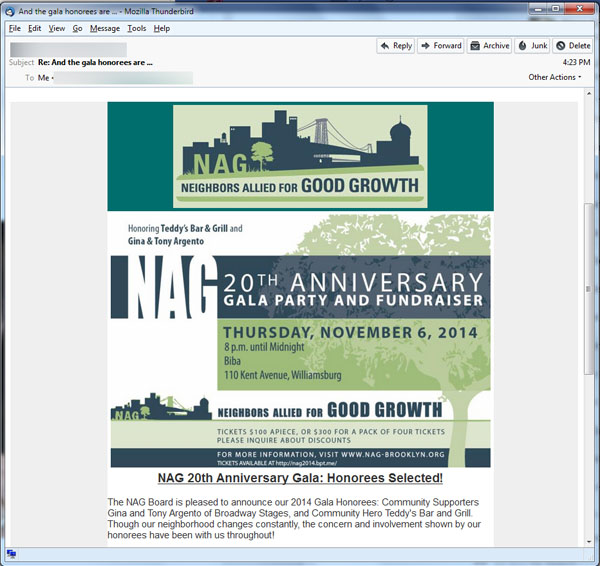Mark the message as Junk
The width and height of the screenshot is (600, 566).
[x=532, y=46]
